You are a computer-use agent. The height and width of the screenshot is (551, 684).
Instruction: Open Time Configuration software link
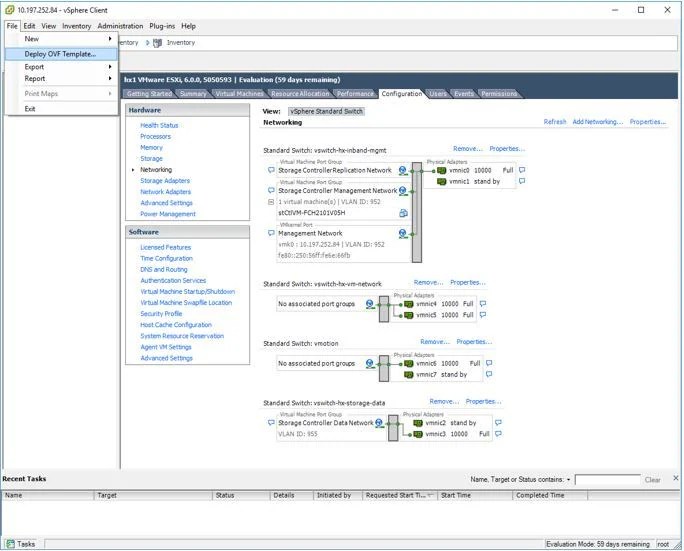tap(166, 259)
